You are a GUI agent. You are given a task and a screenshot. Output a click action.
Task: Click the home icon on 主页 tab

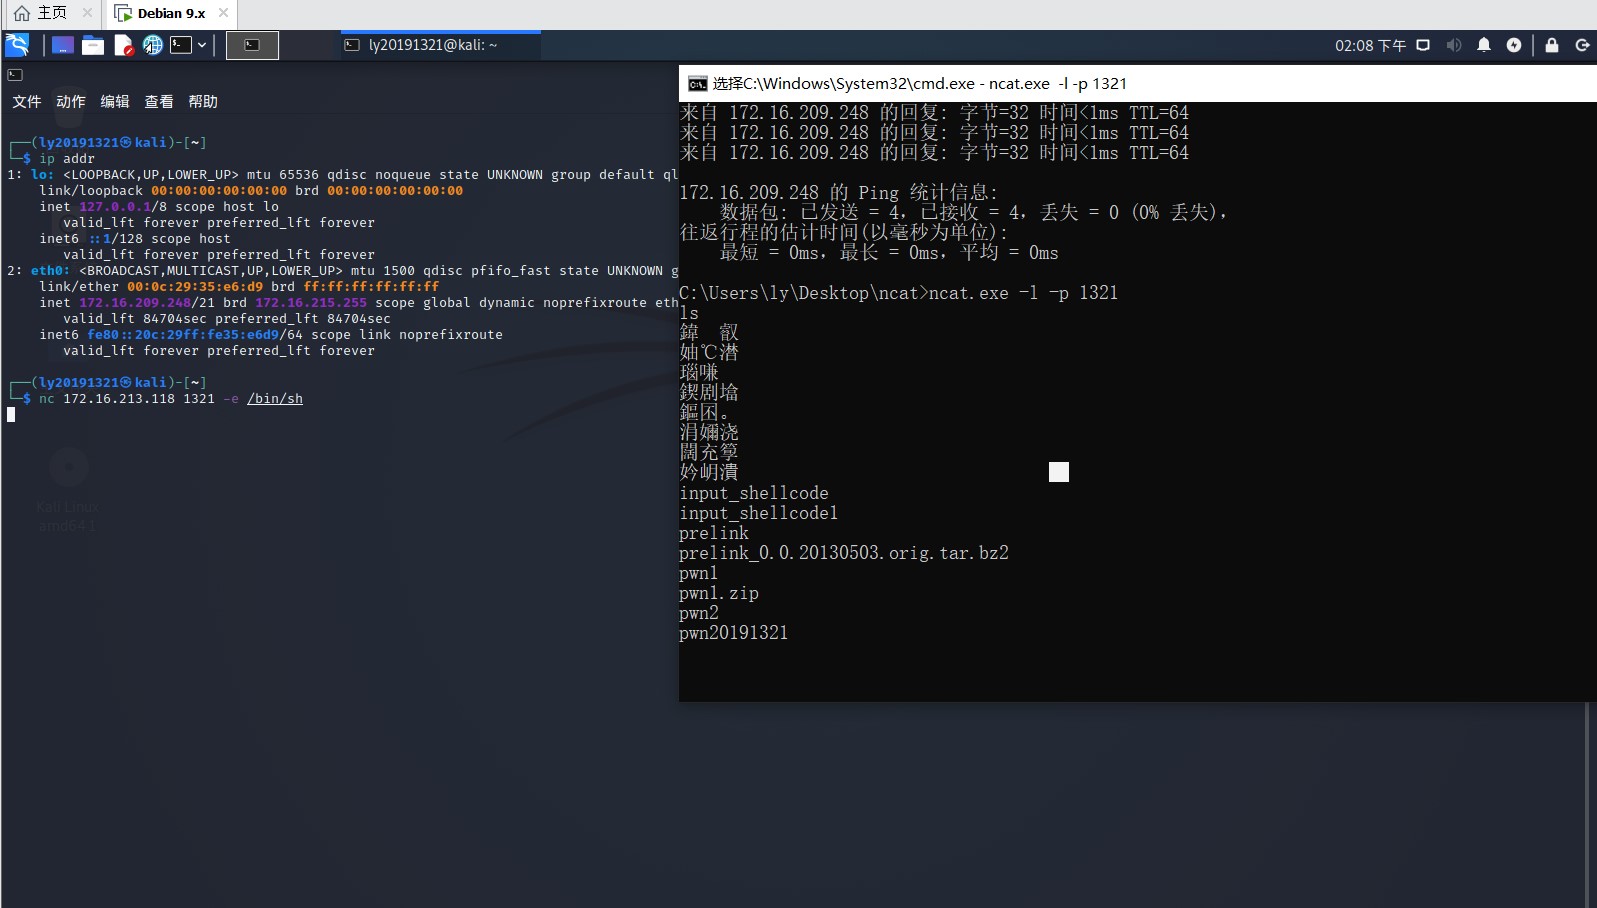tap(22, 13)
